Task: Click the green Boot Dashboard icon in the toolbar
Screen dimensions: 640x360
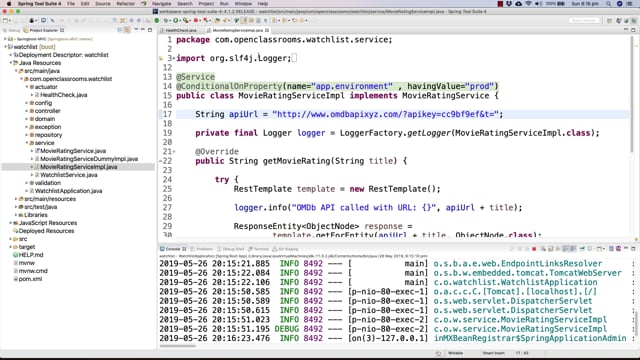Action: [x=157, y=20]
